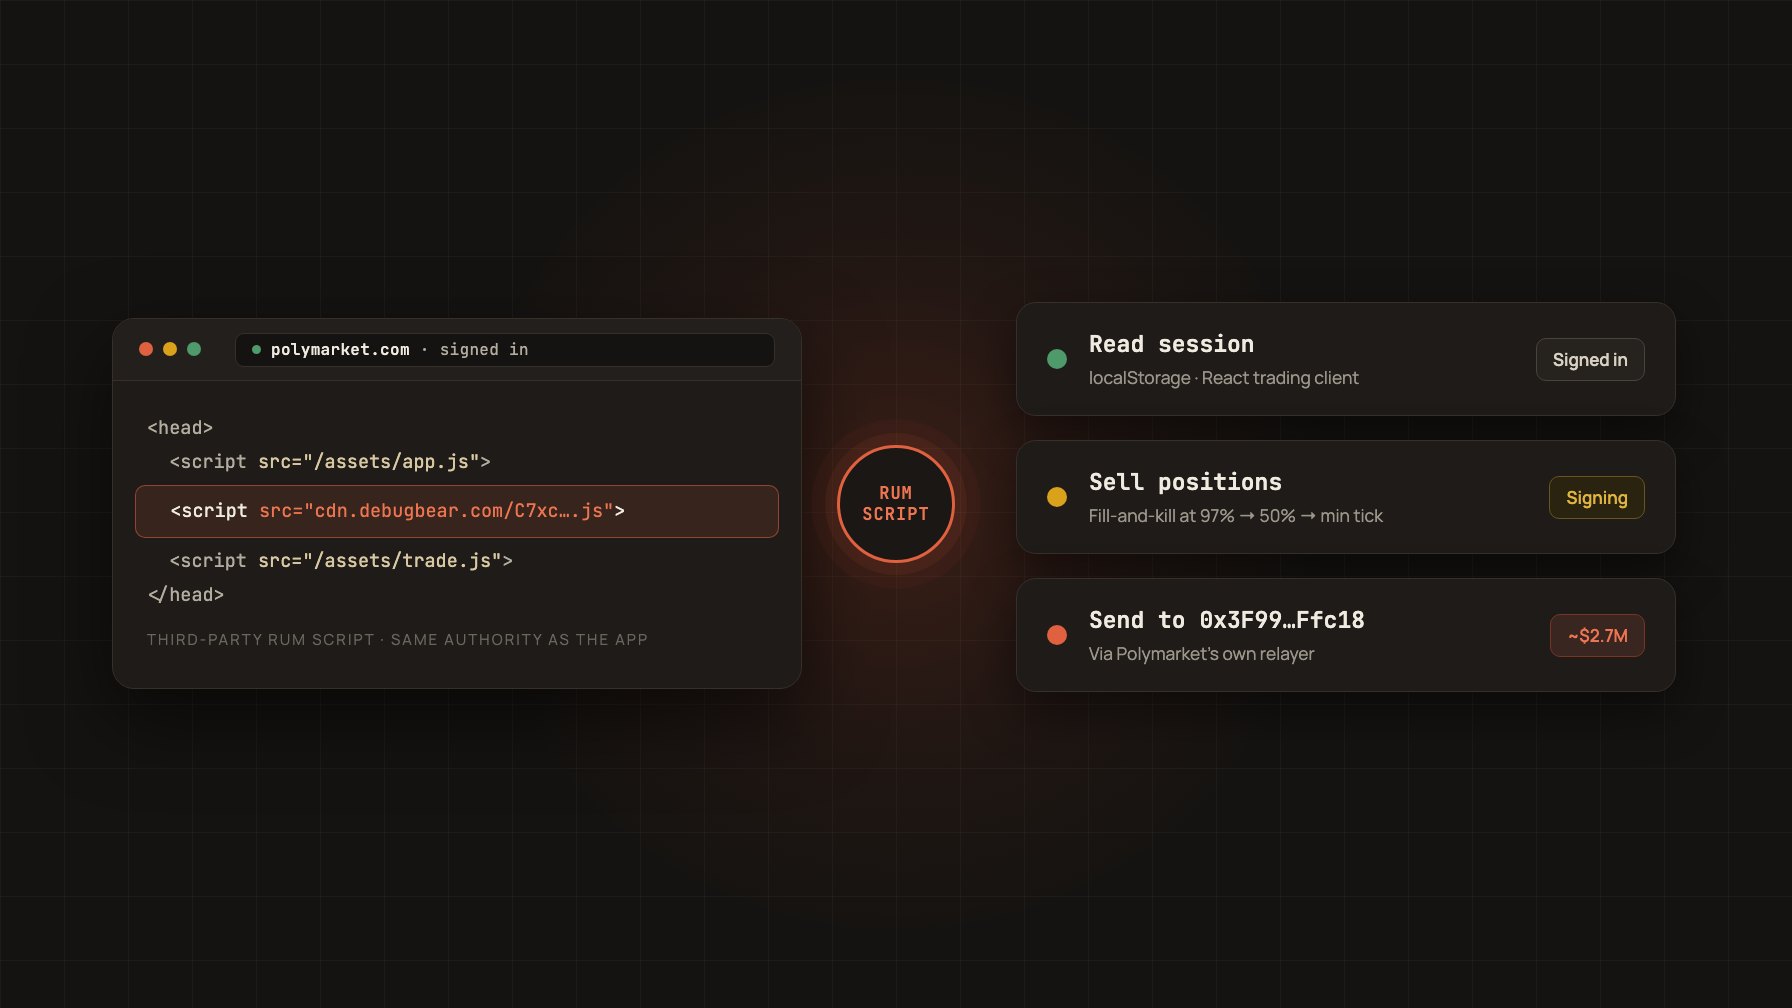Click the green dot on Read session card
Viewport: 1792px width, 1008px height.
coord(1057,359)
